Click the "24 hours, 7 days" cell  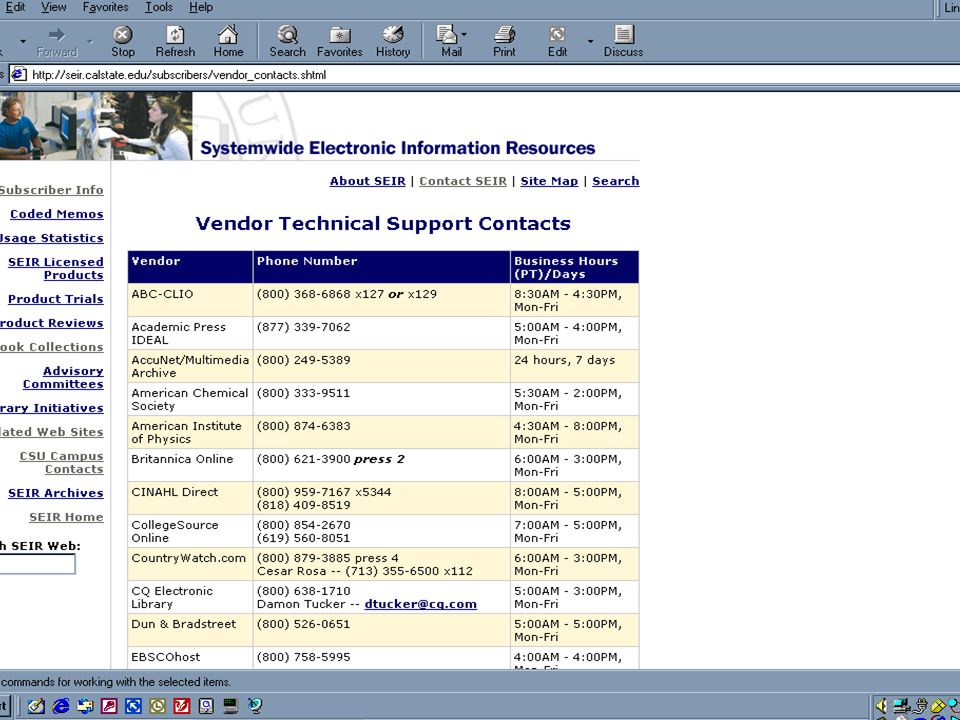574,366
